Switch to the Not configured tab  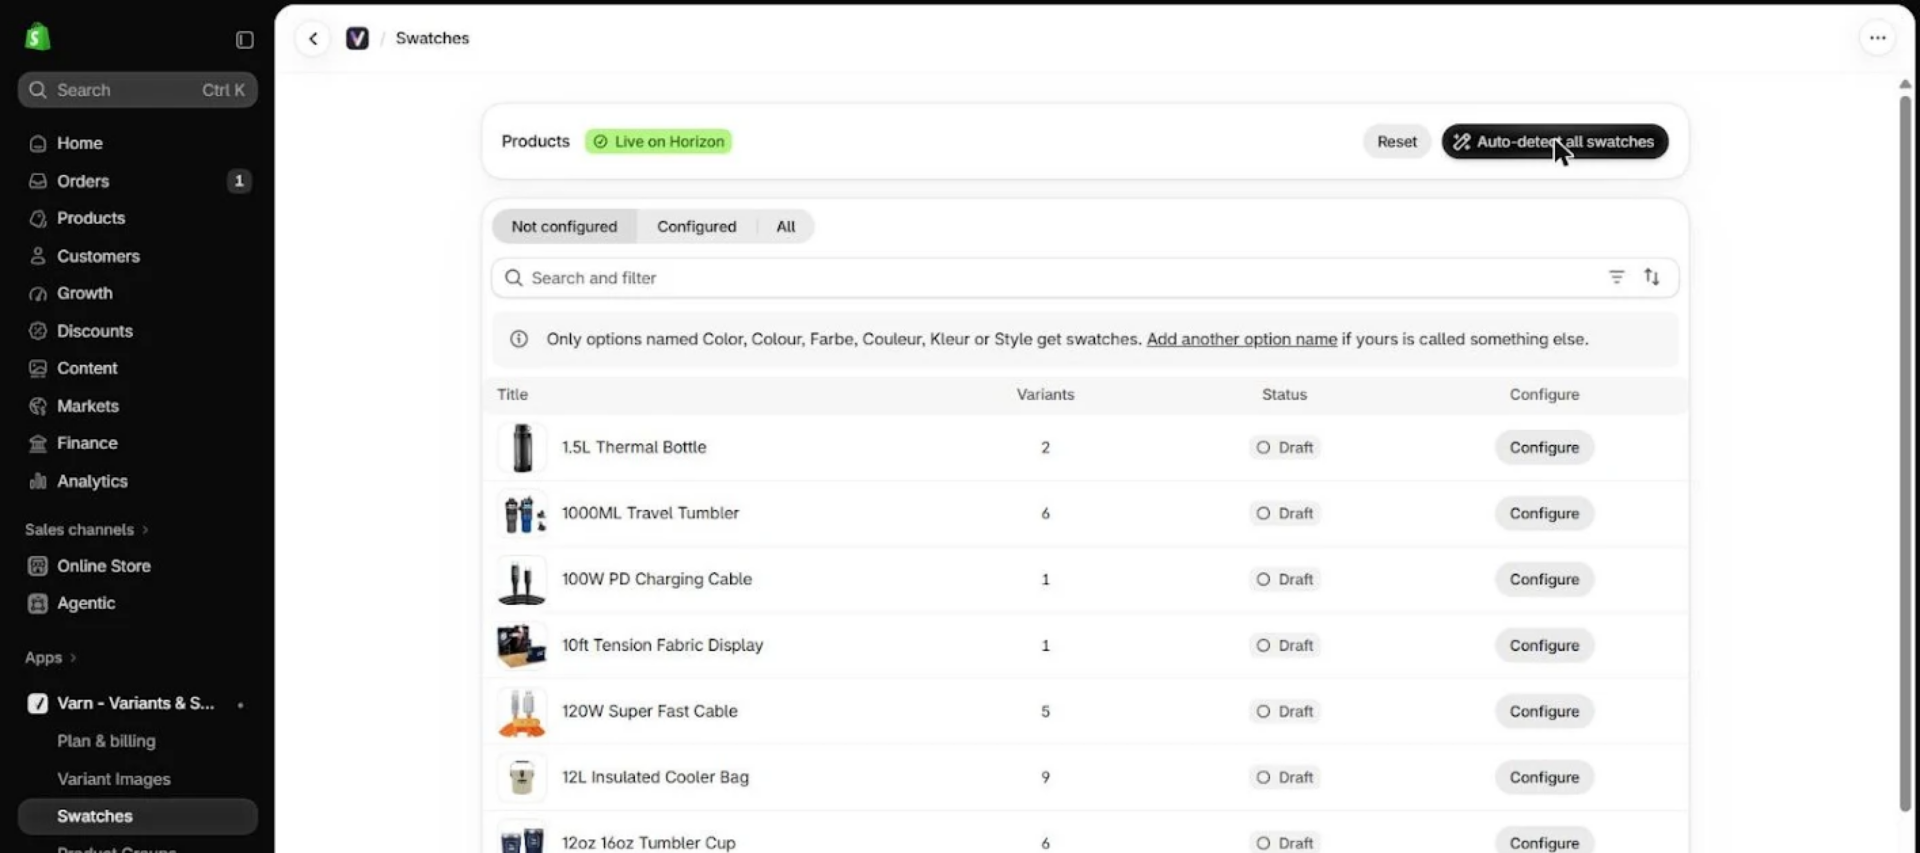pyautogui.click(x=564, y=227)
